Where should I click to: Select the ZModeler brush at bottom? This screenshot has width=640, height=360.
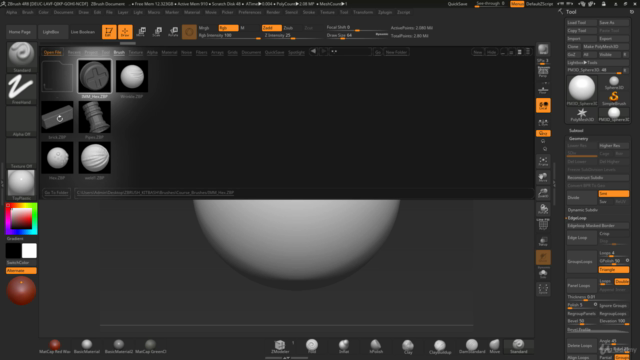point(280,346)
